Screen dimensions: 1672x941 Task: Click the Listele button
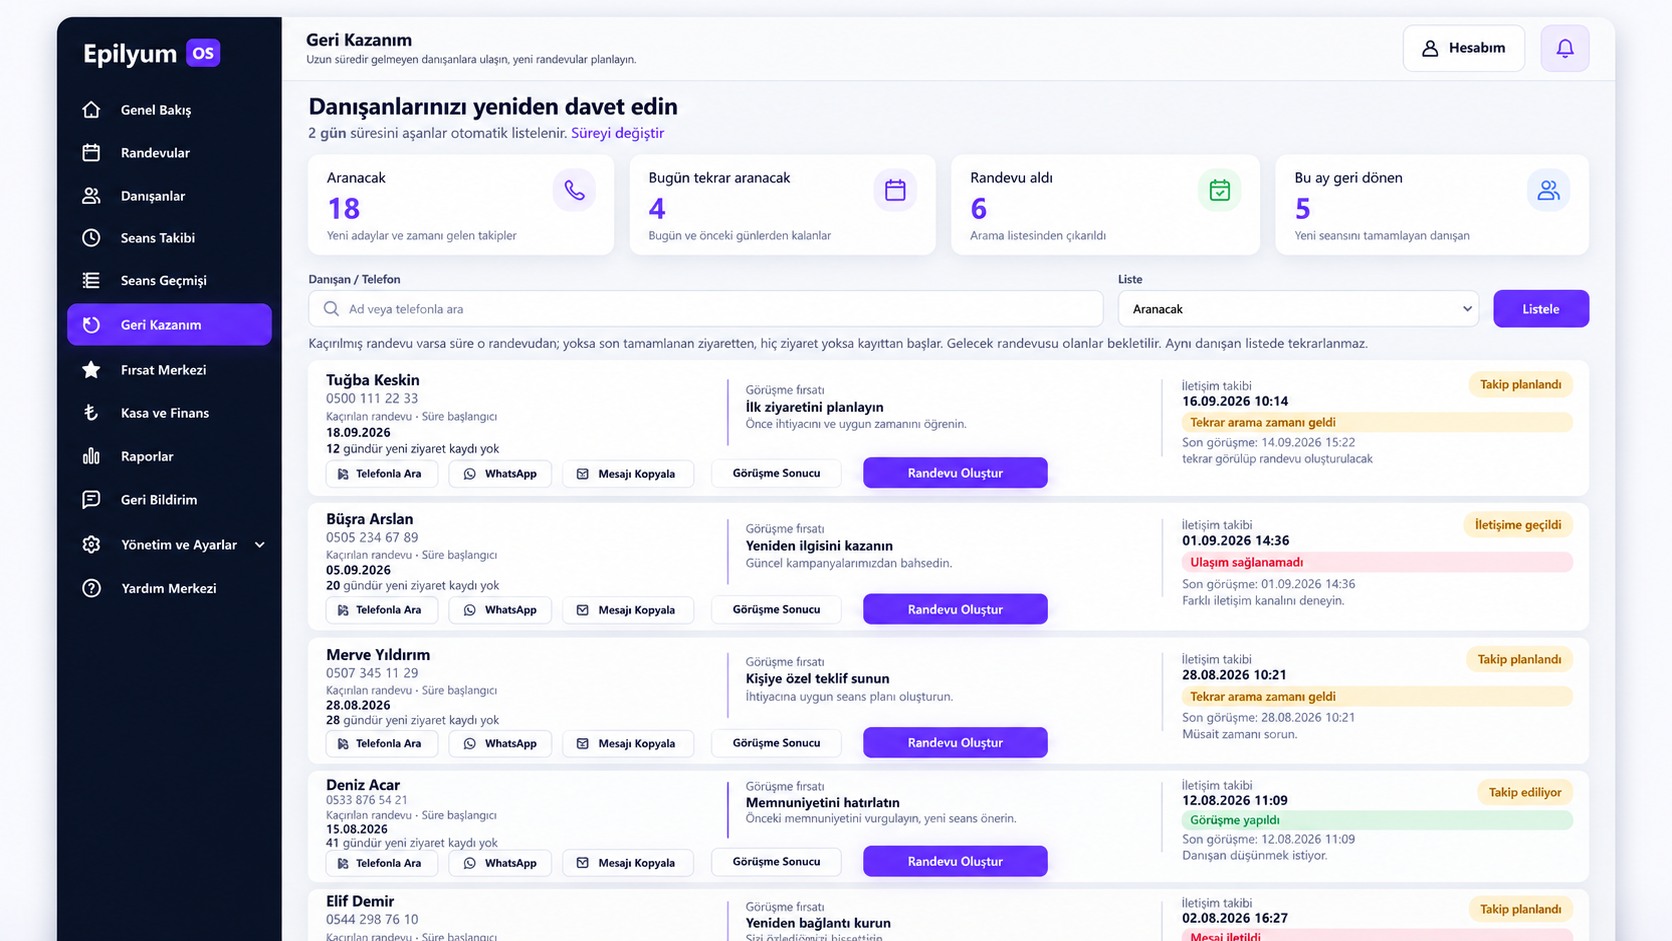1541,309
